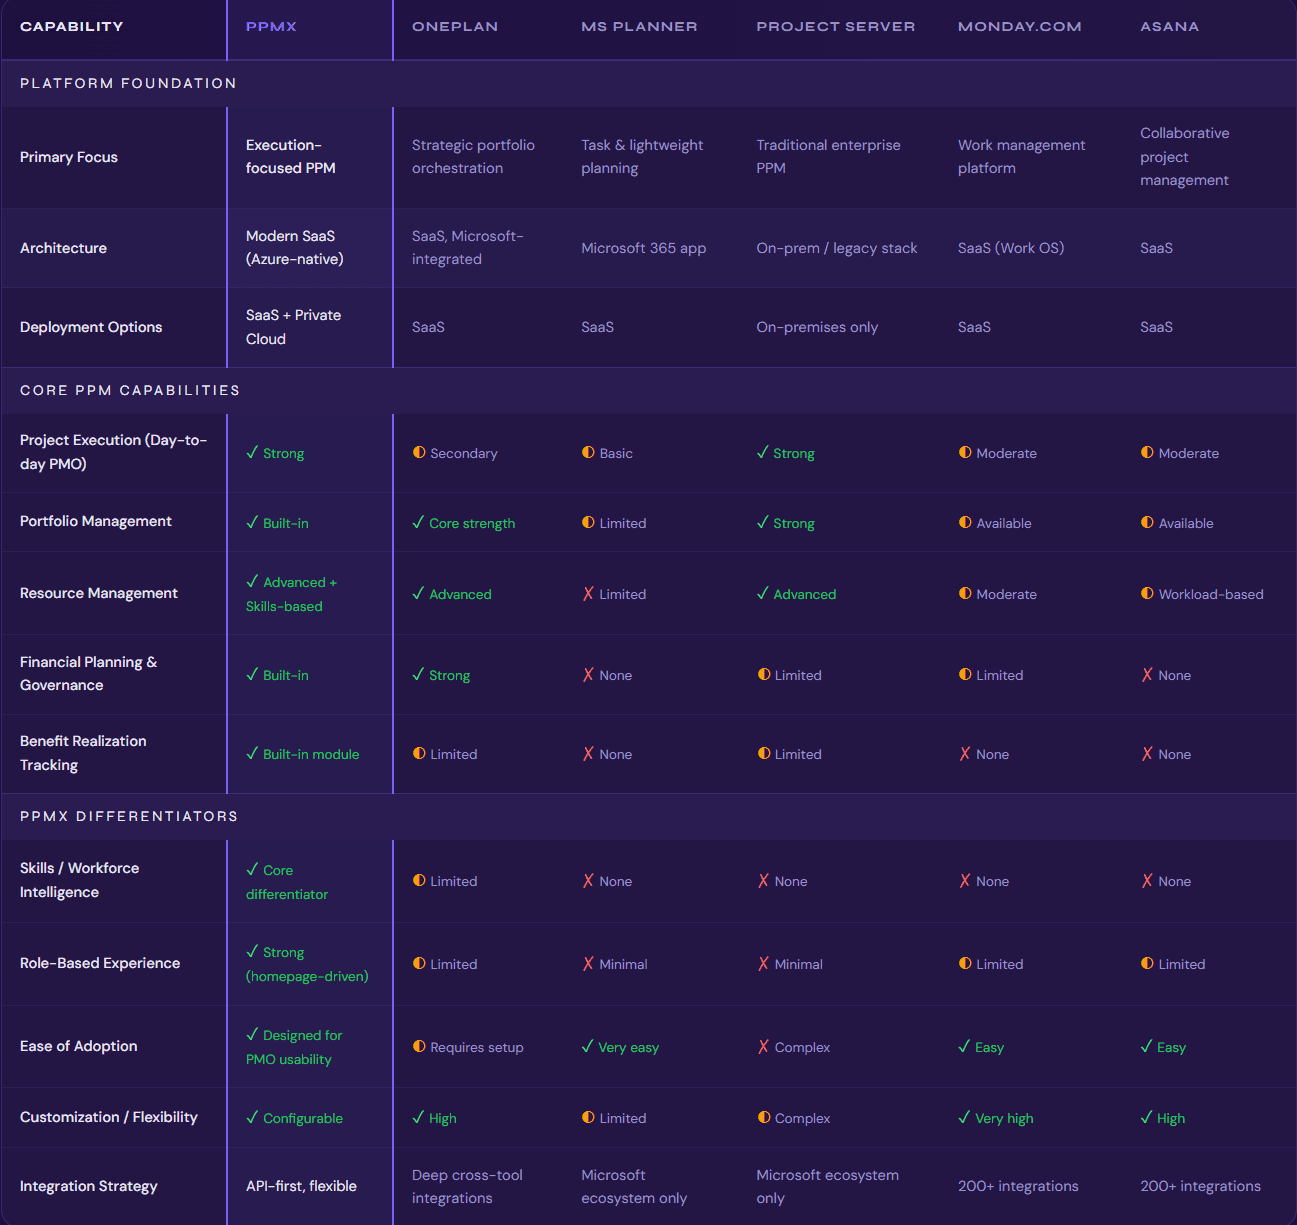
Task: Click the half-circle icon beside OnePlan Skills Intelligence
Action: [x=419, y=881]
